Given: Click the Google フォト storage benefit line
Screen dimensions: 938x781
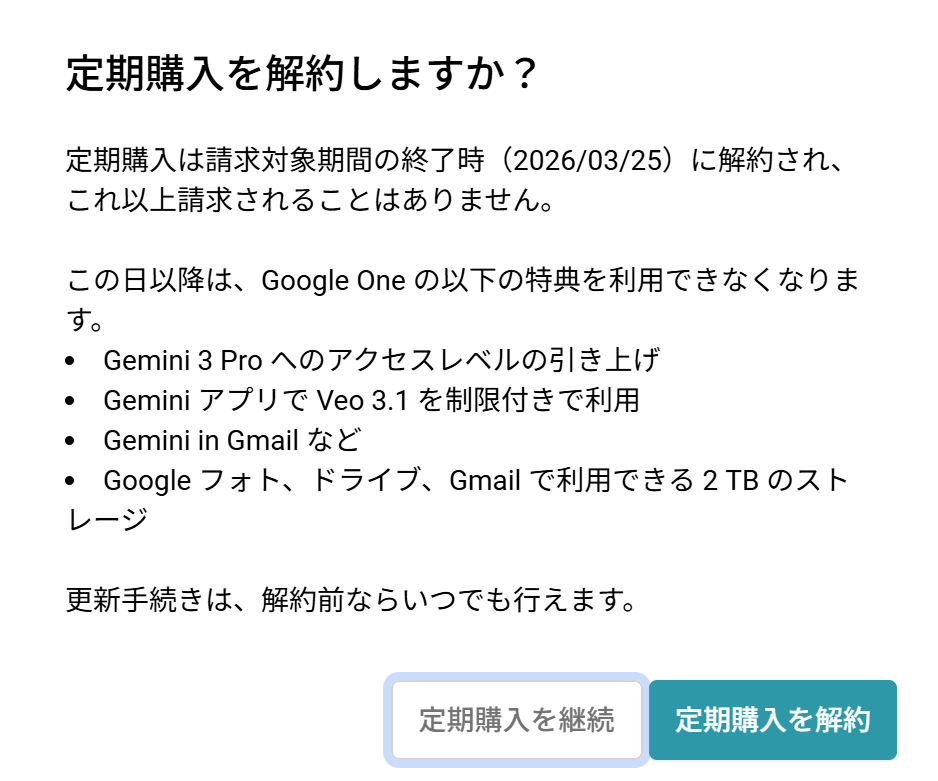Looking at the screenshot, I should [475, 480].
